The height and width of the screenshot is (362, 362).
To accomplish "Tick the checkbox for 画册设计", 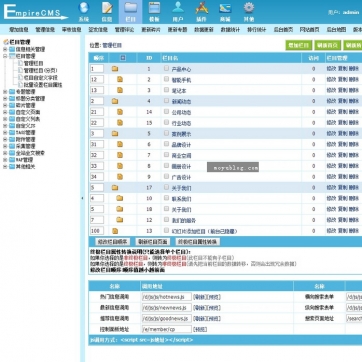I will coord(166,166).
